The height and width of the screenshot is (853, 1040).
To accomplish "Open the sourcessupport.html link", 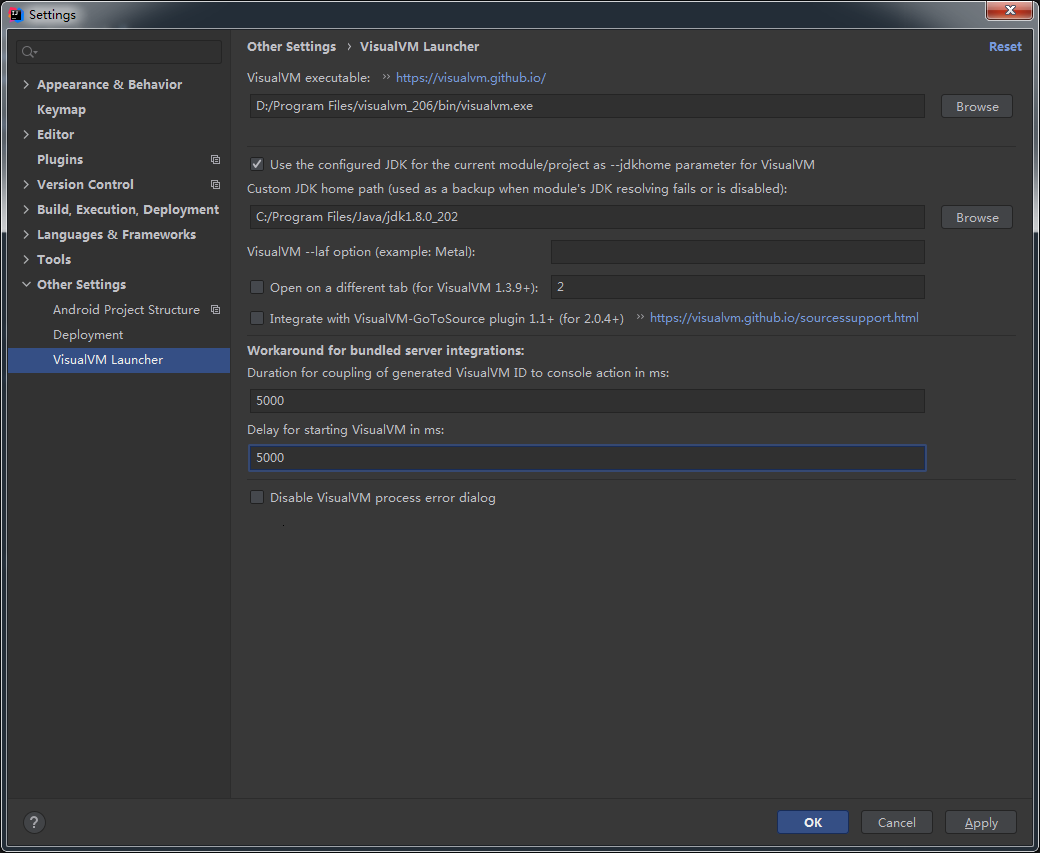I will (x=784, y=318).
